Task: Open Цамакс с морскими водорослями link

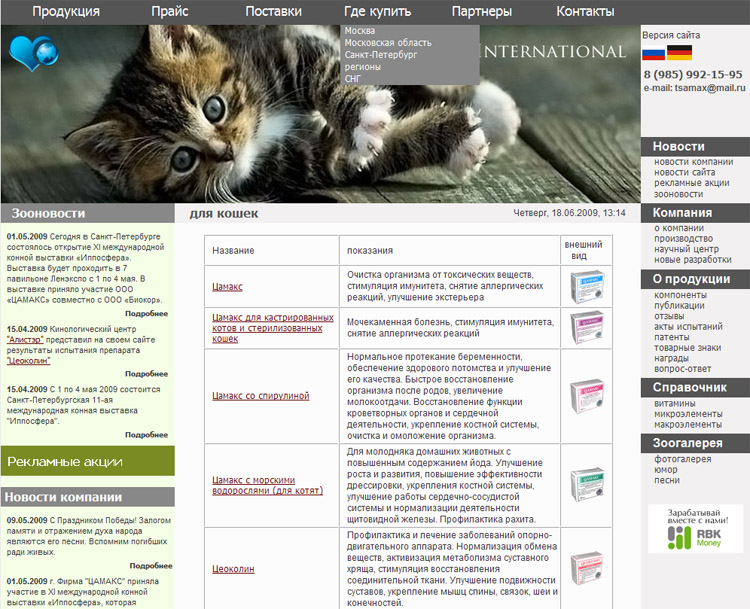Action: [x=267, y=485]
